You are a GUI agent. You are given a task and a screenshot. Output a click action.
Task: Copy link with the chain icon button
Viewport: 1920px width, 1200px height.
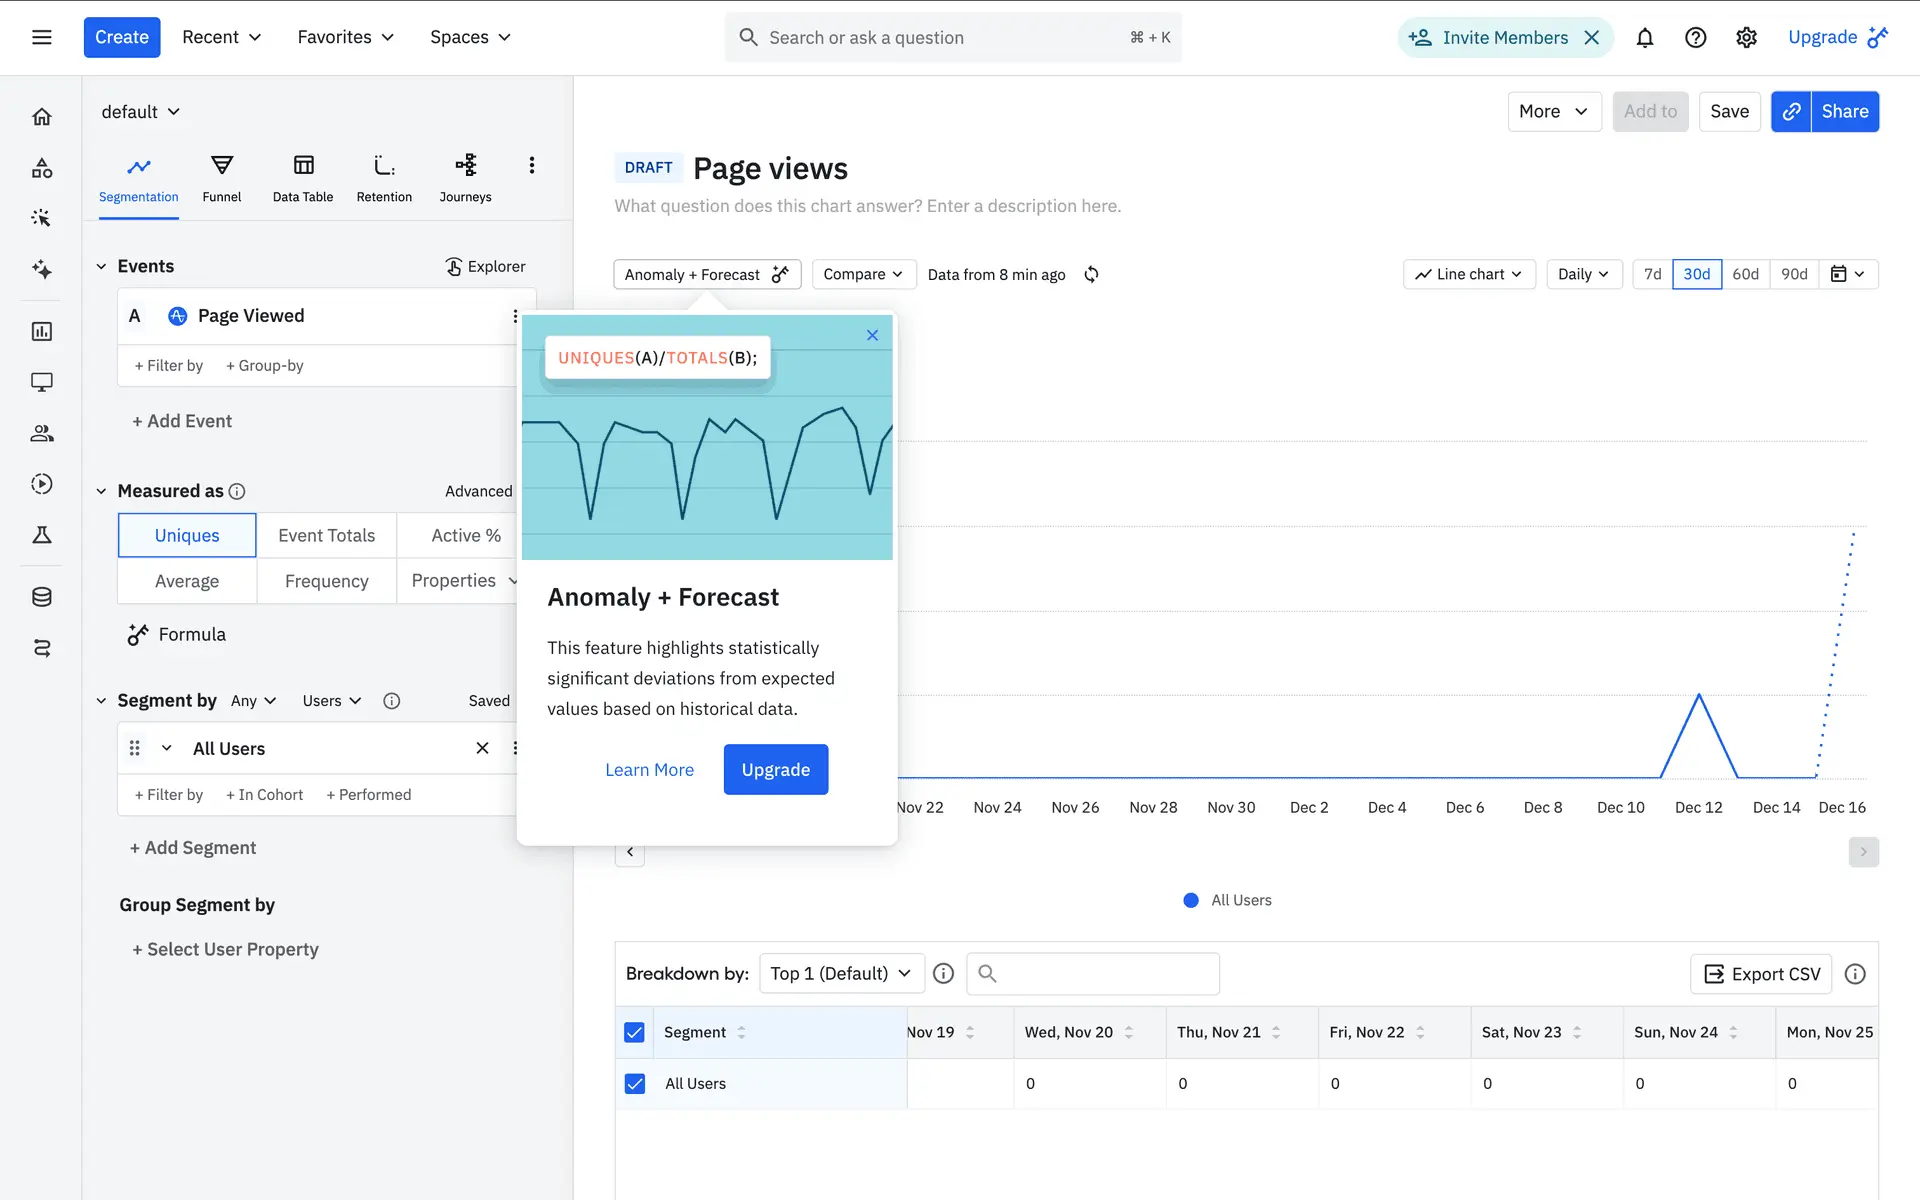1791,111
